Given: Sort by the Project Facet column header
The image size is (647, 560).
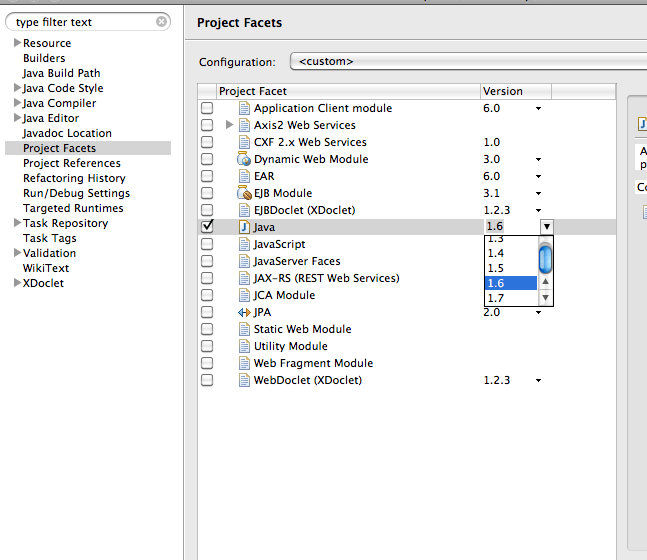Looking at the screenshot, I should (348, 91).
